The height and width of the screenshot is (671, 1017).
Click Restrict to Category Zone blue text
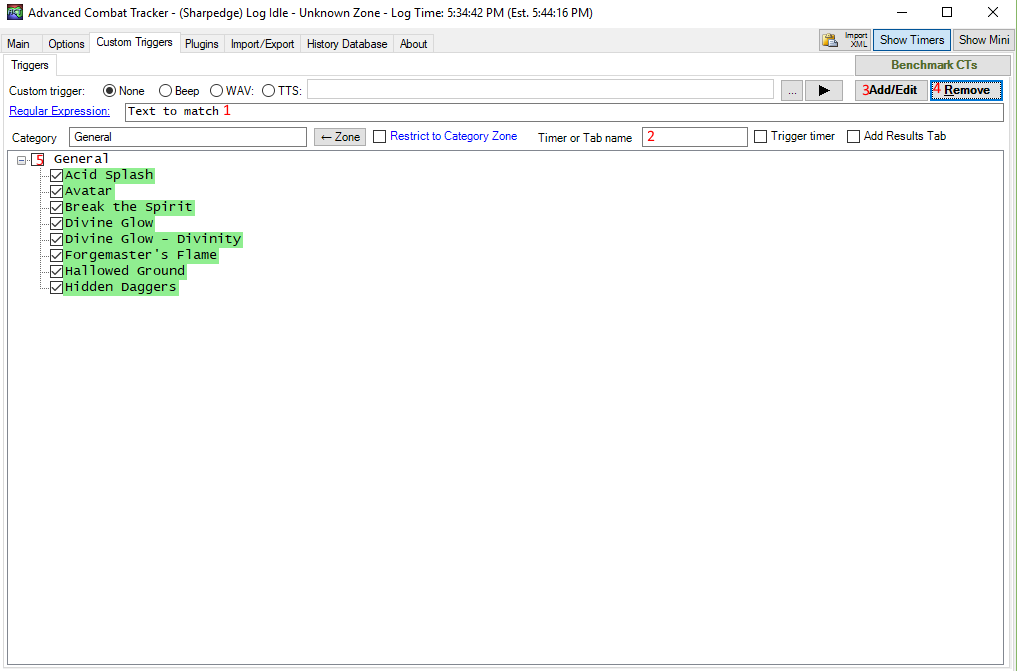(453, 136)
